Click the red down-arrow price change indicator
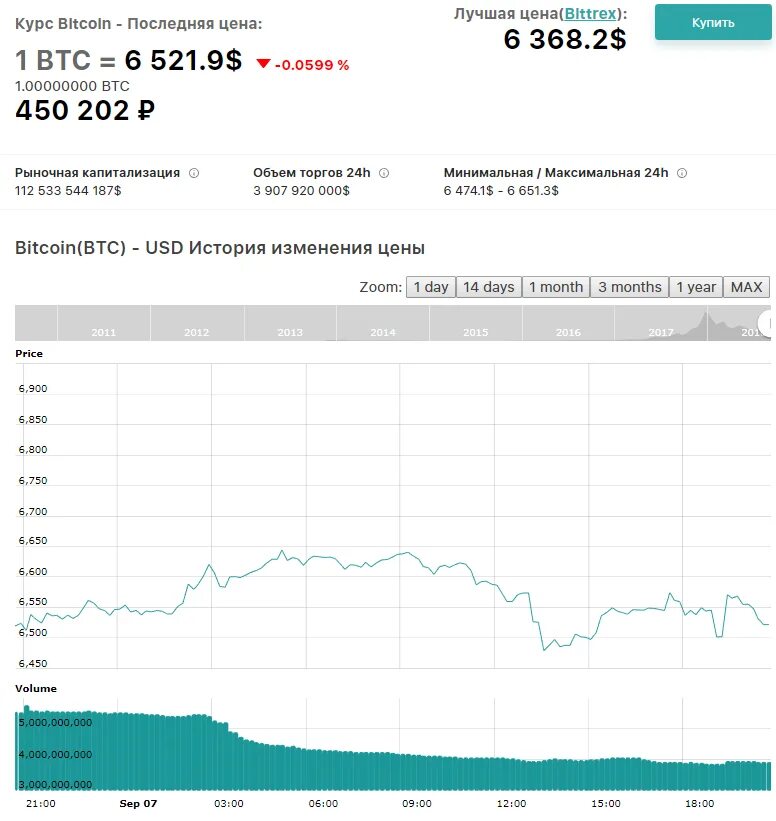The width and height of the screenshot is (776, 821). tap(264, 64)
